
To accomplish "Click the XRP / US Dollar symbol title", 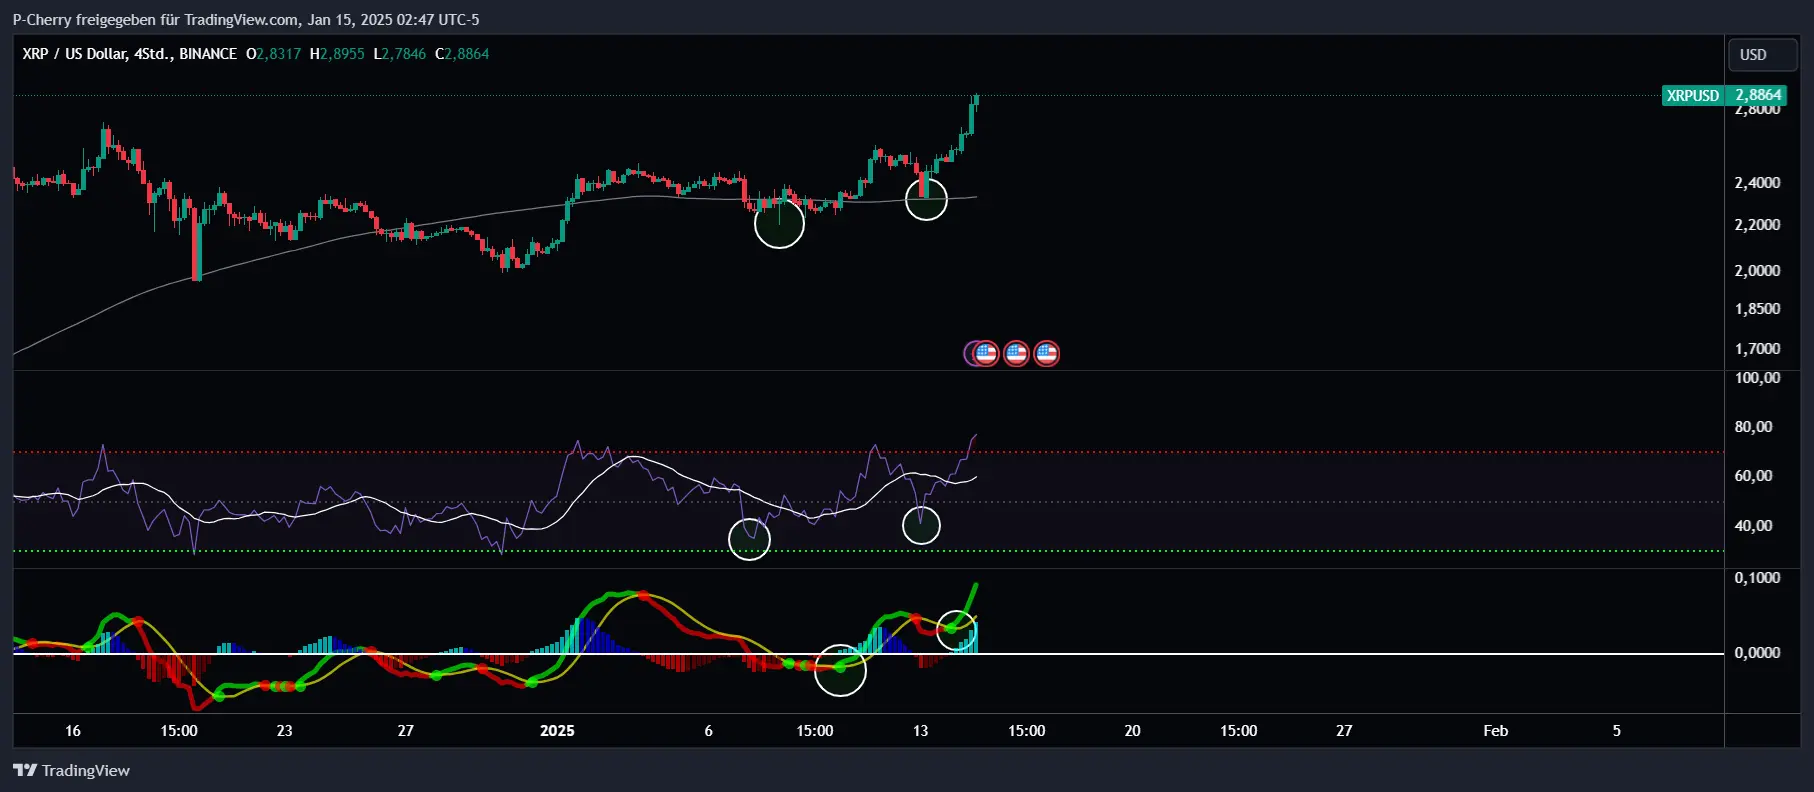I will (129, 54).
